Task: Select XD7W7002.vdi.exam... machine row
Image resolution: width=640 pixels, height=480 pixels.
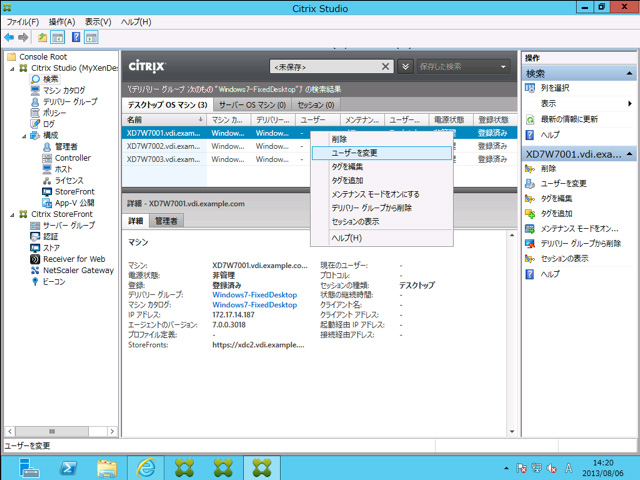Action: point(319,146)
